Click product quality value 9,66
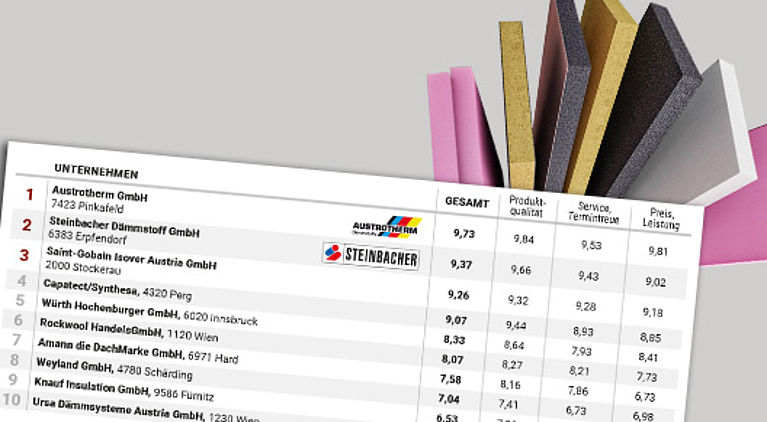Viewport: 767px width, 422px height. click(x=520, y=269)
